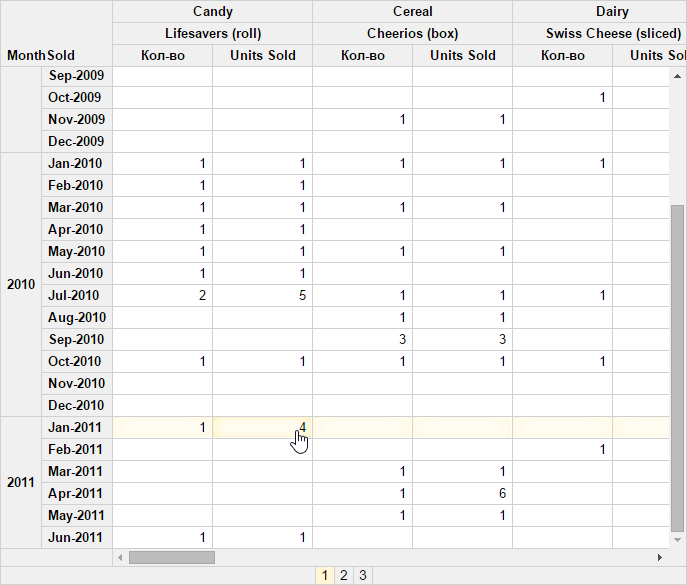The height and width of the screenshot is (585, 687).
Task: Select the Candy column header
Action: point(212,11)
